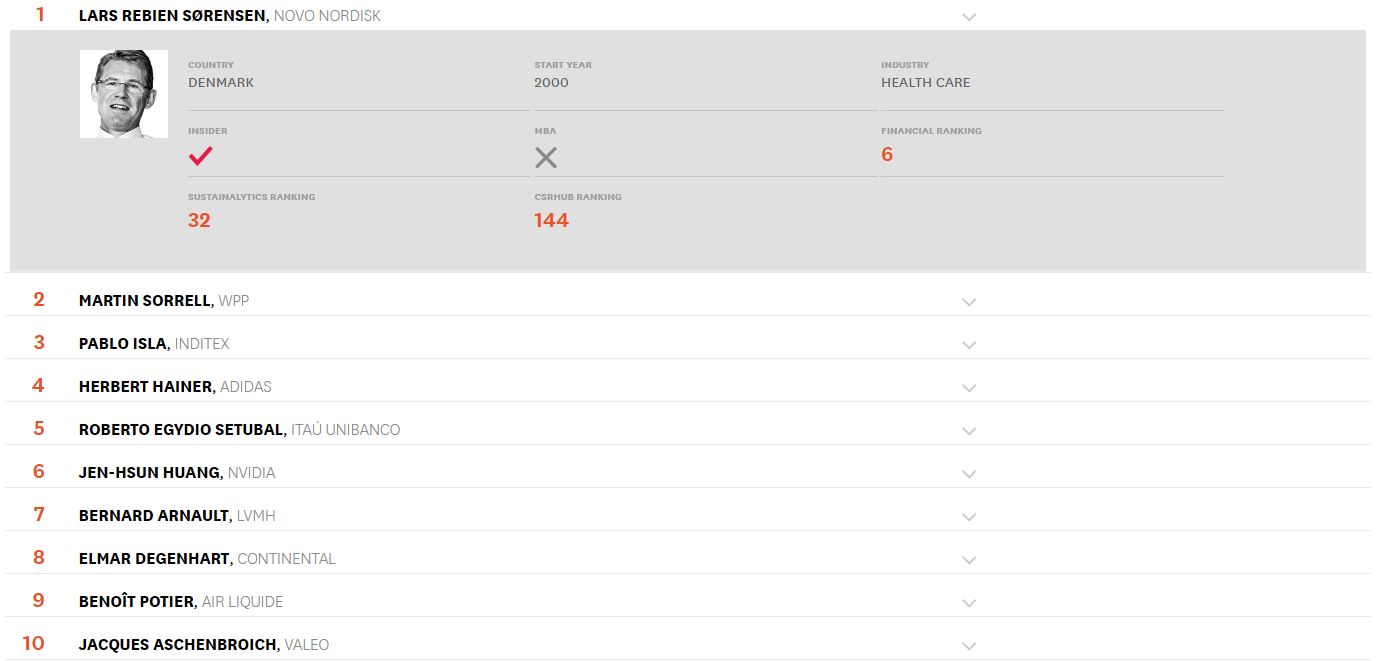The height and width of the screenshot is (661, 1381).
Task: Click the start year value 2000
Action: (x=551, y=83)
